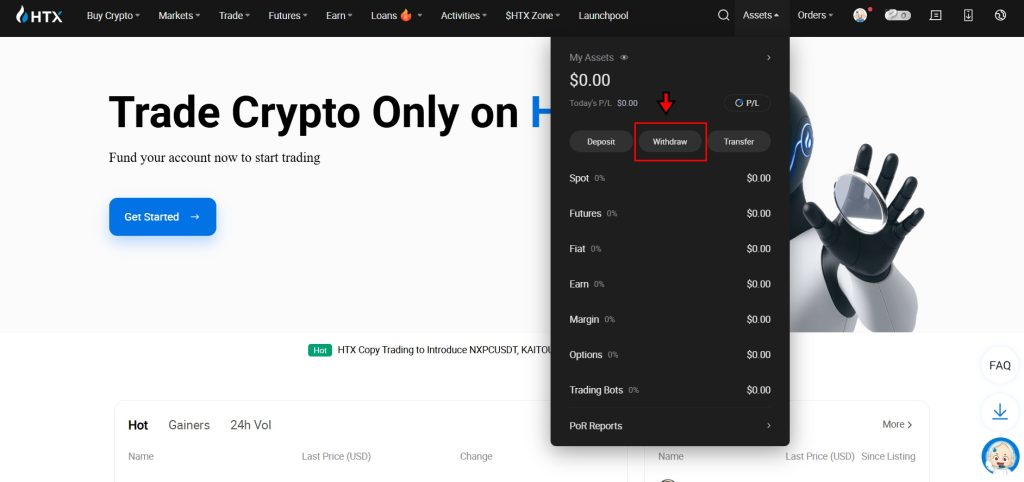Screen dimensions: 1024x482
Task: Click the Withdraw button
Action: tap(670, 141)
